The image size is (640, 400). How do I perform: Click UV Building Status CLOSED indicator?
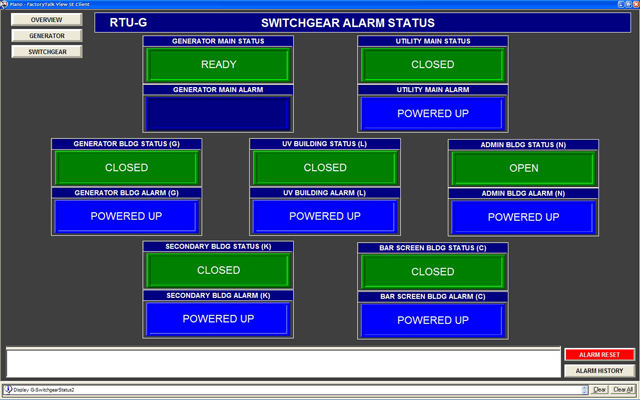point(325,168)
